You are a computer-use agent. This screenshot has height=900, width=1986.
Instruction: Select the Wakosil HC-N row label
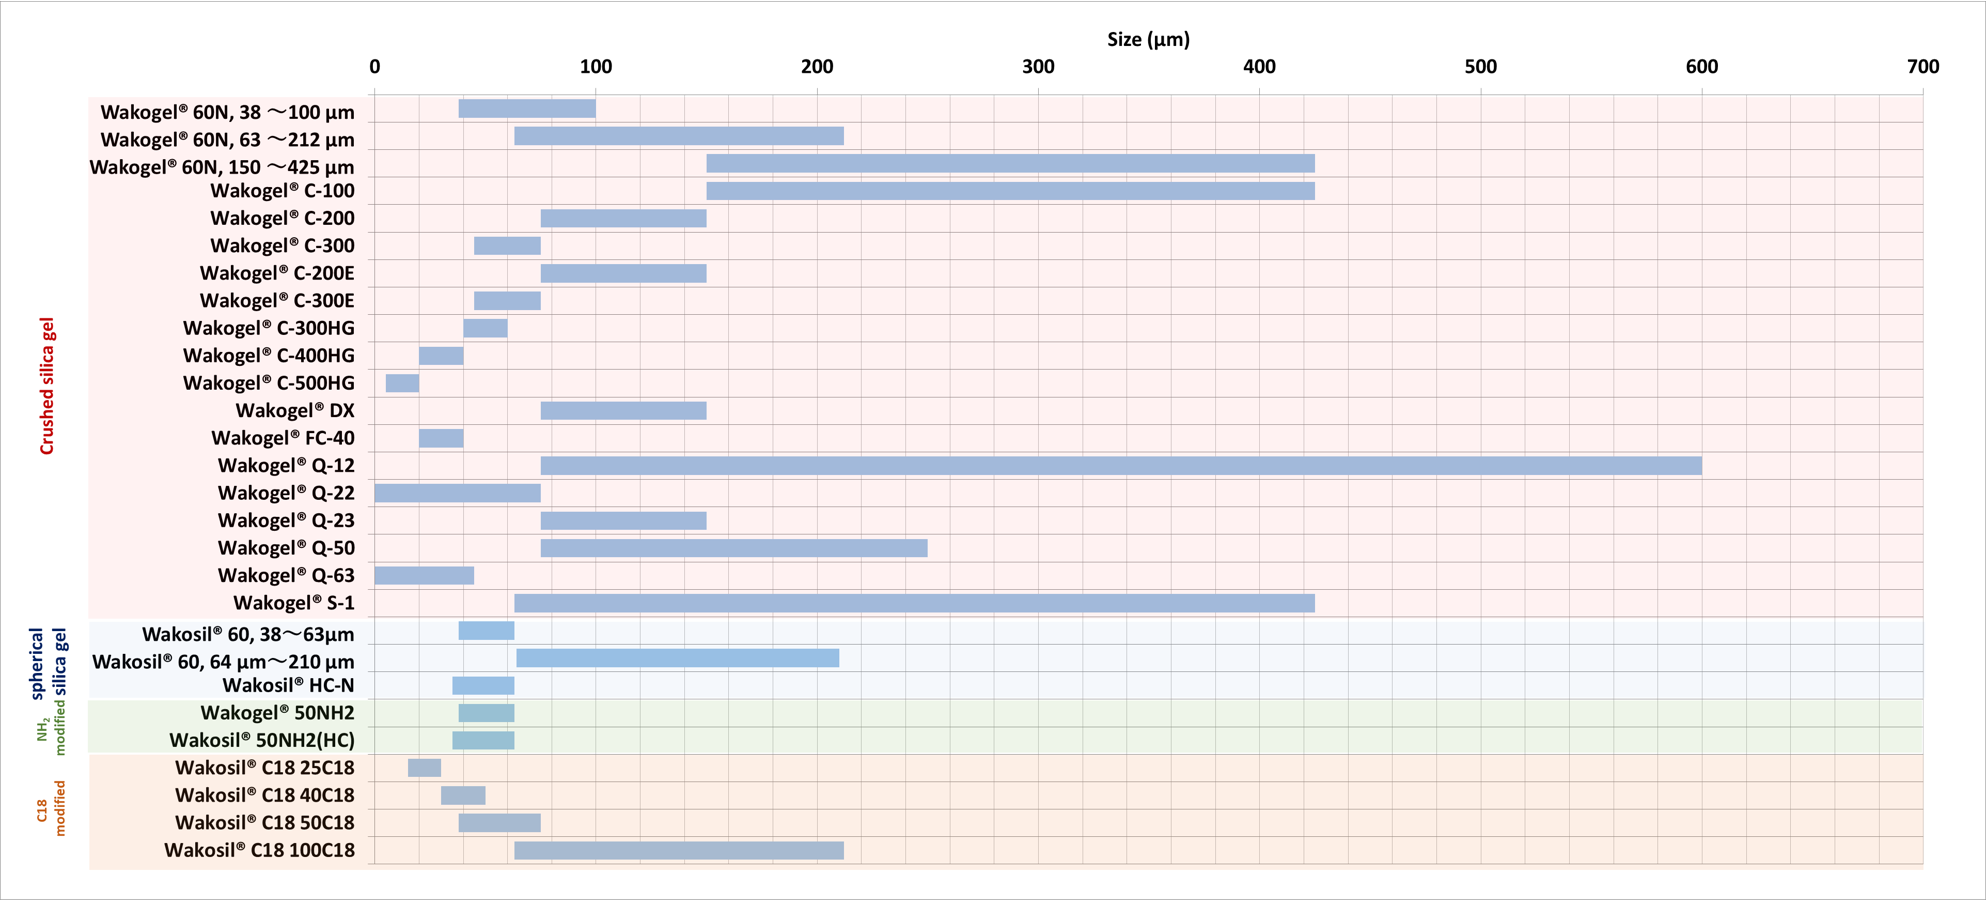click(x=288, y=686)
